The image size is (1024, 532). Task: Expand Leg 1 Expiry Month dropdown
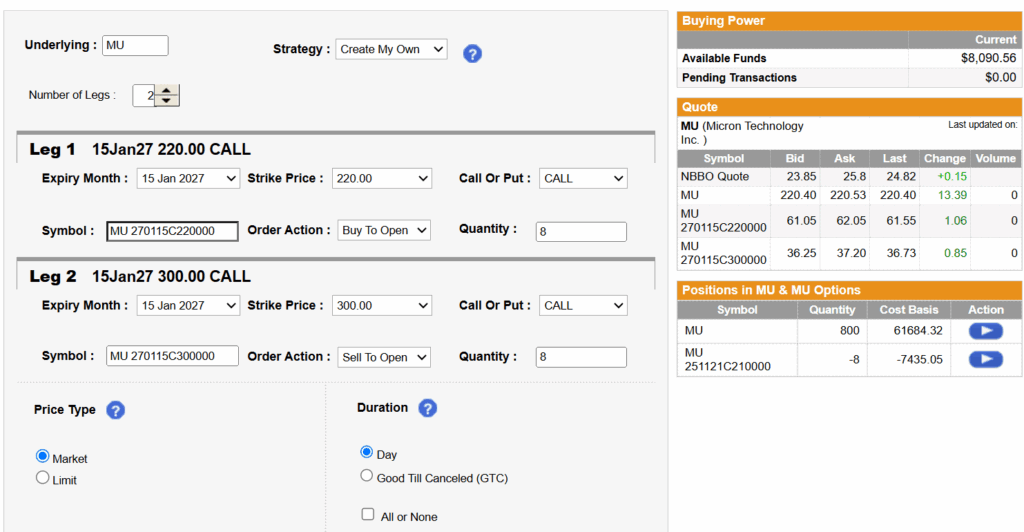pyautogui.click(x=188, y=179)
